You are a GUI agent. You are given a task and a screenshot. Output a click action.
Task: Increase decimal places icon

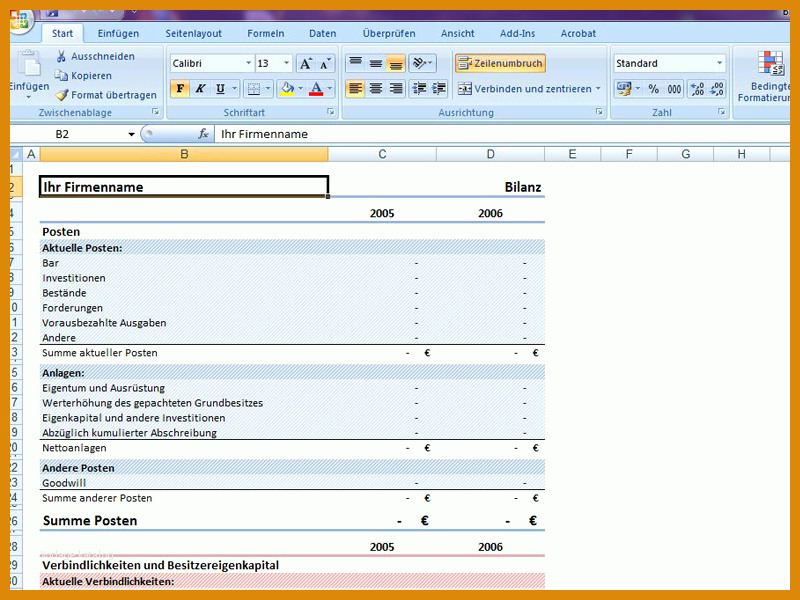(697, 89)
